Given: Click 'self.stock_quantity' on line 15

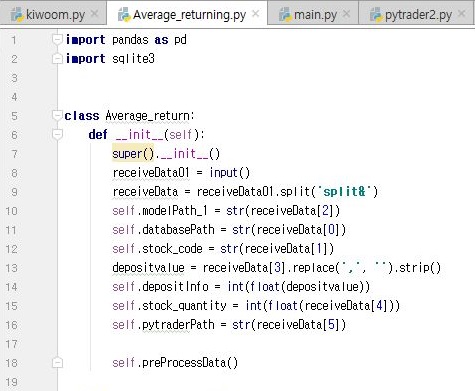Looking at the screenshot, I should coord(169,306).
